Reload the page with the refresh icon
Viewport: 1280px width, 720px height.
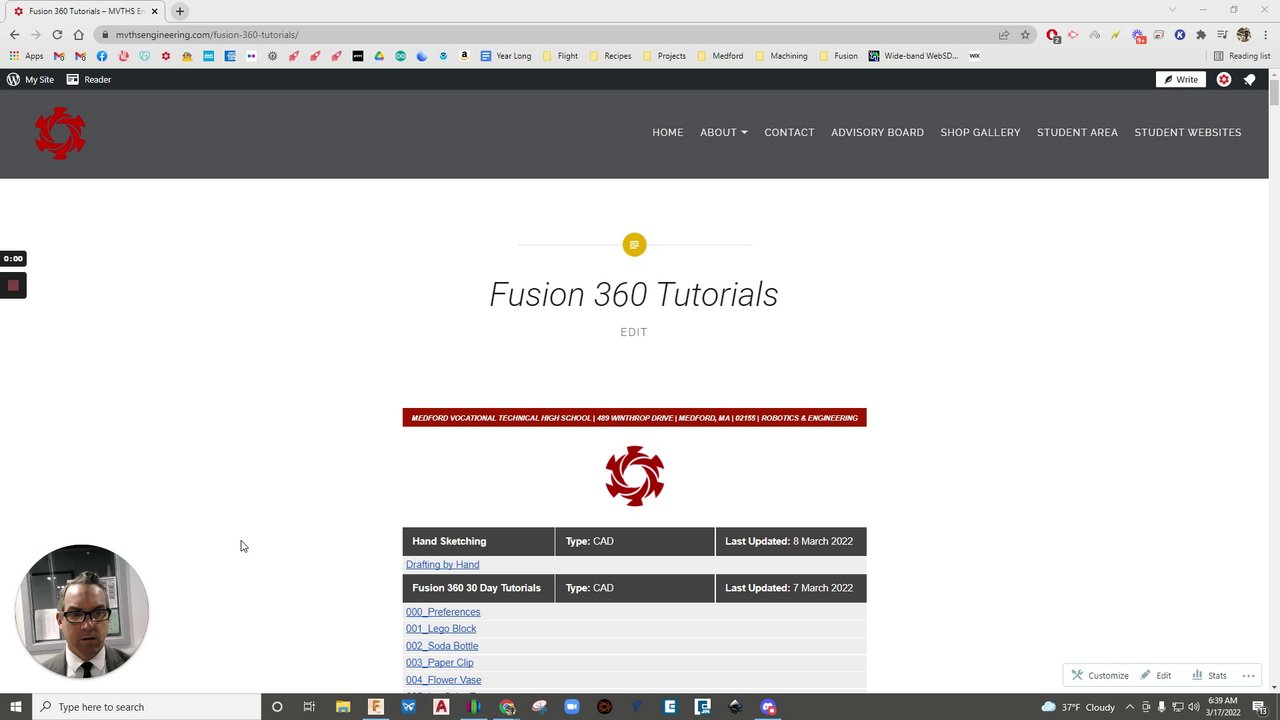[x=57, y=34]
